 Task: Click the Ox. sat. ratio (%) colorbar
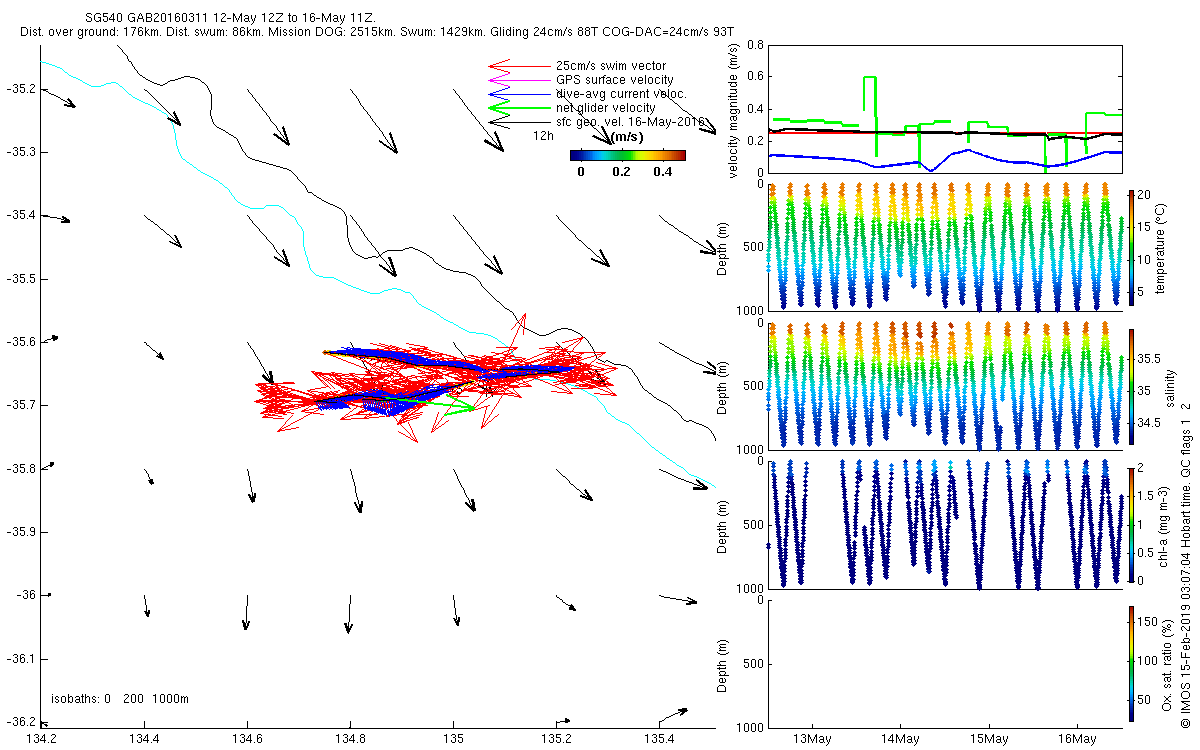(1131, 663)
